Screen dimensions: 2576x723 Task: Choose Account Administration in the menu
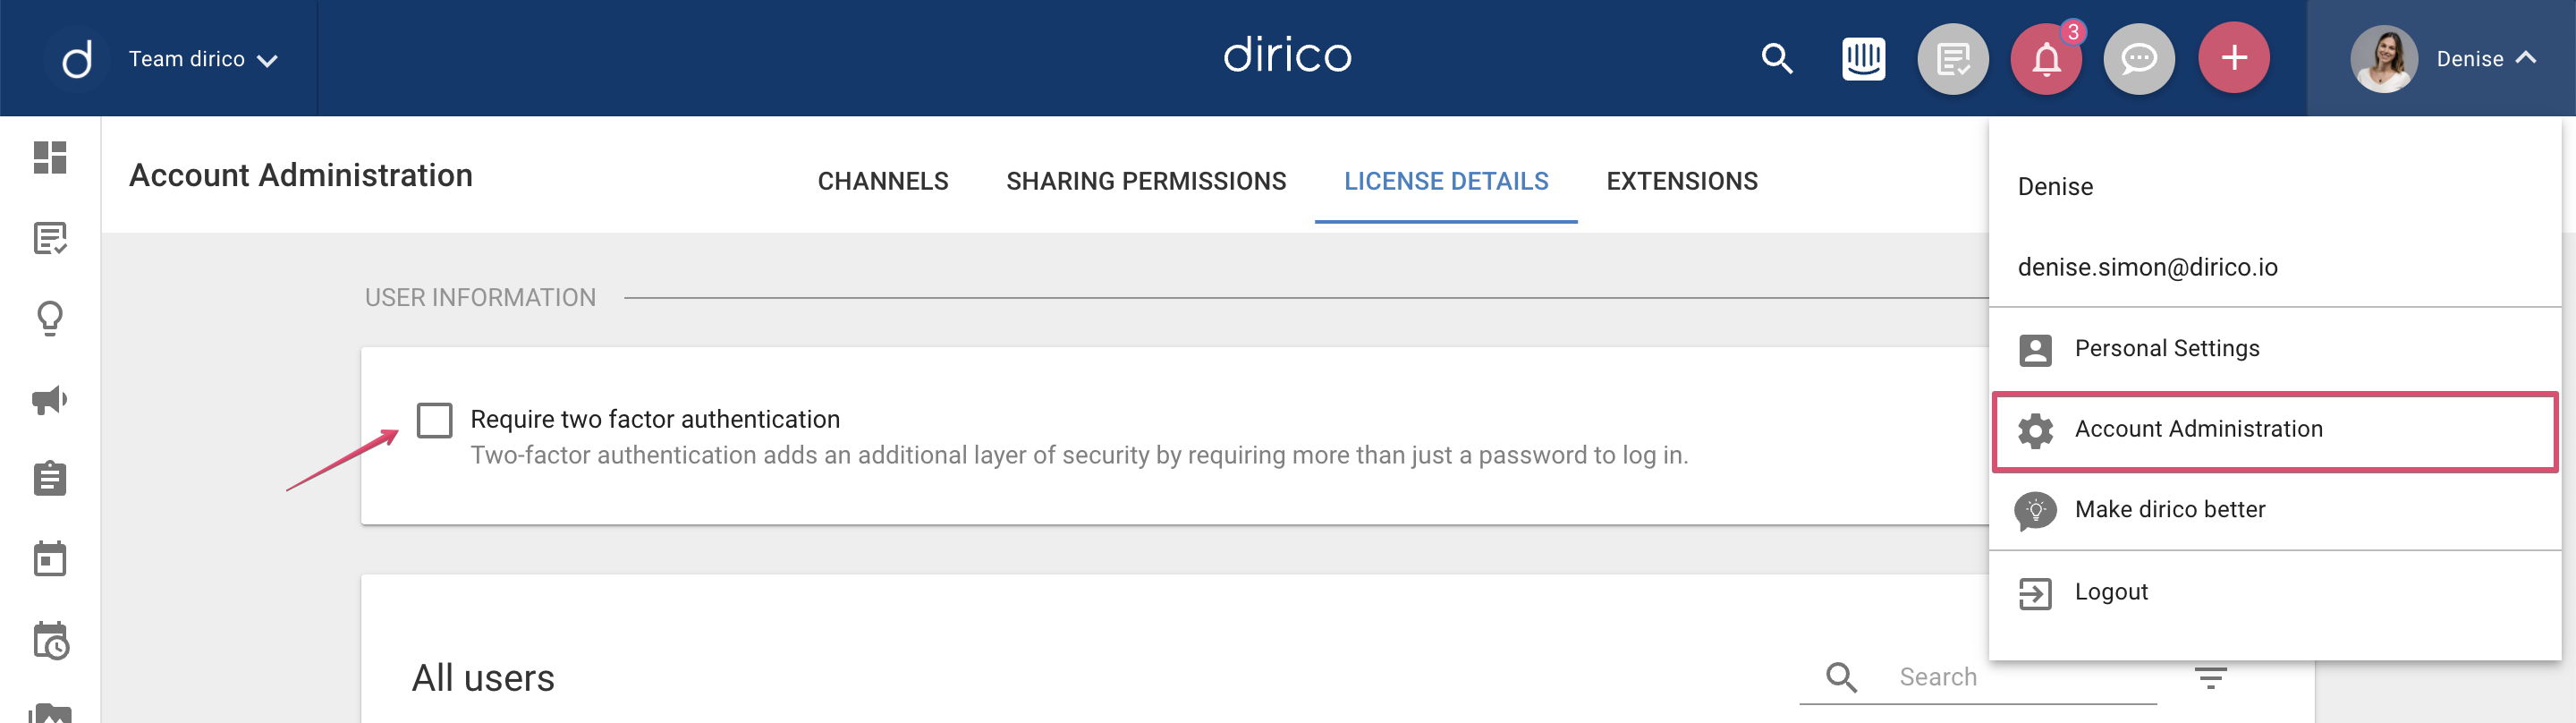coord(2197,429)
